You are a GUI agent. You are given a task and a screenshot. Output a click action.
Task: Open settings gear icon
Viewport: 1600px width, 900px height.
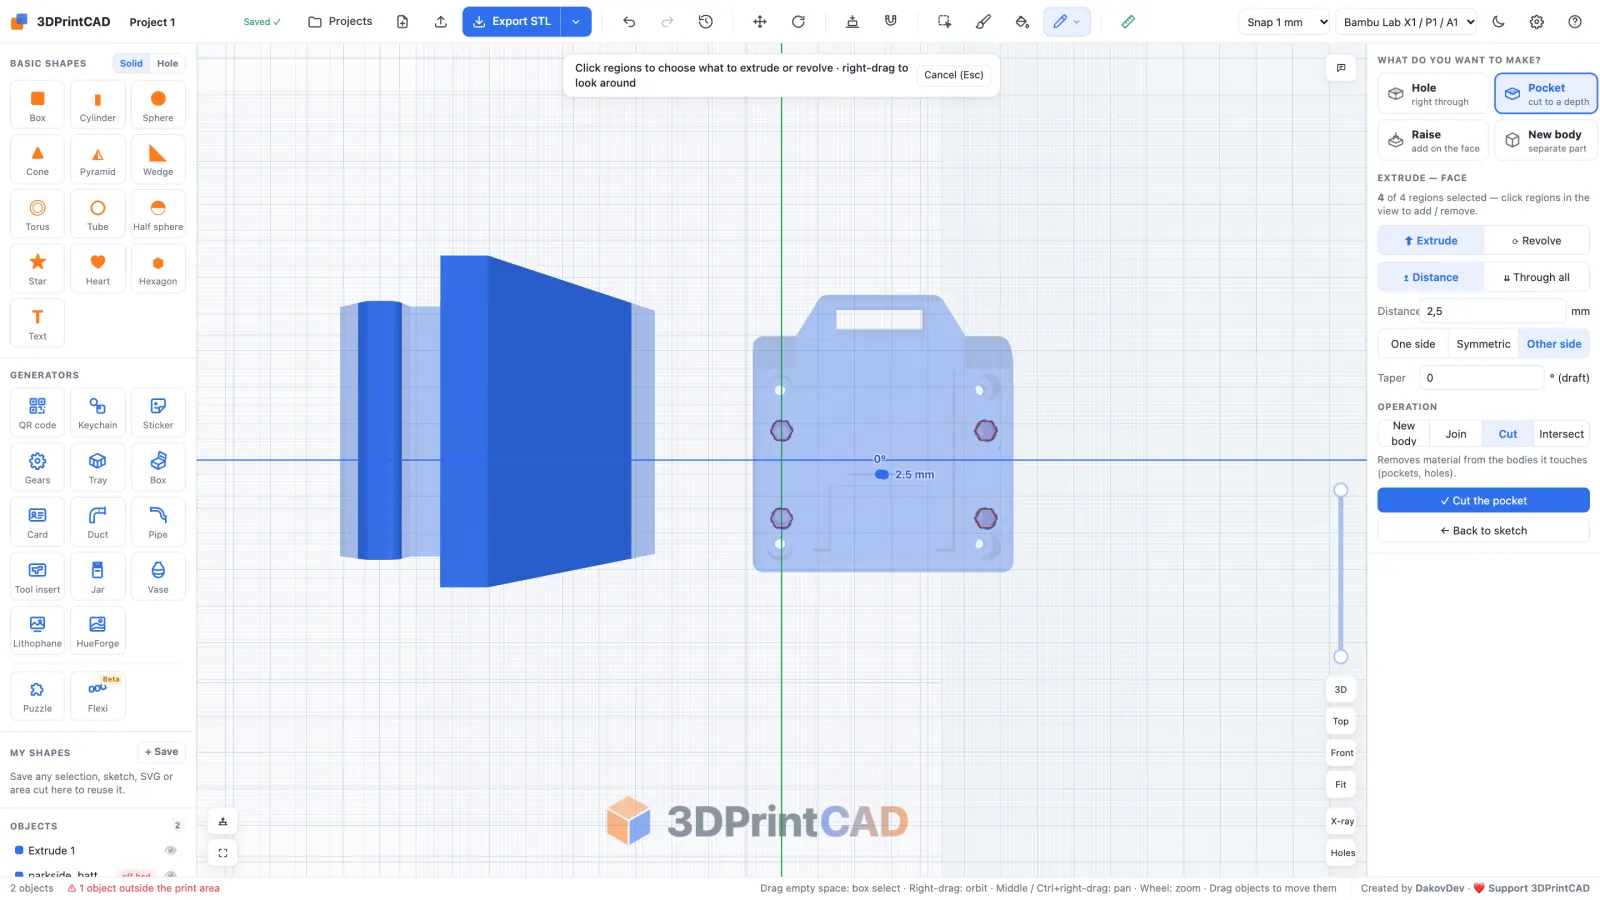(x=1537, y=21)
